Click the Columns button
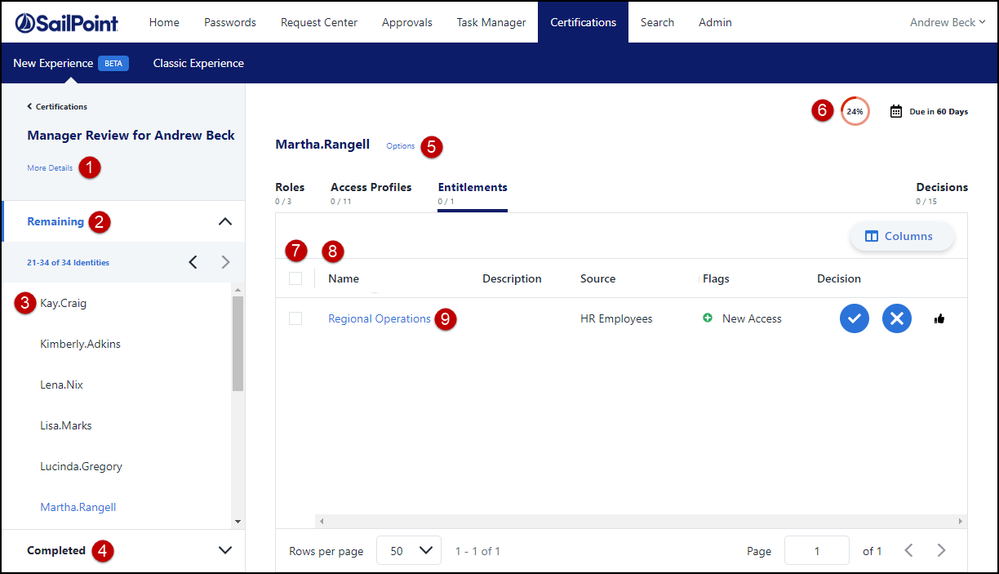Screen dimensions: 999x574 pos(899,236)
